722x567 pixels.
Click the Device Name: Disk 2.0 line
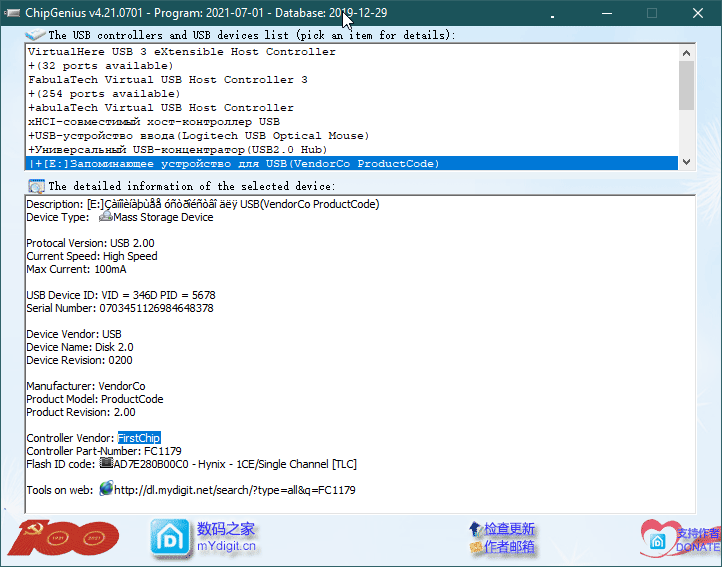[x=80, y=347]
